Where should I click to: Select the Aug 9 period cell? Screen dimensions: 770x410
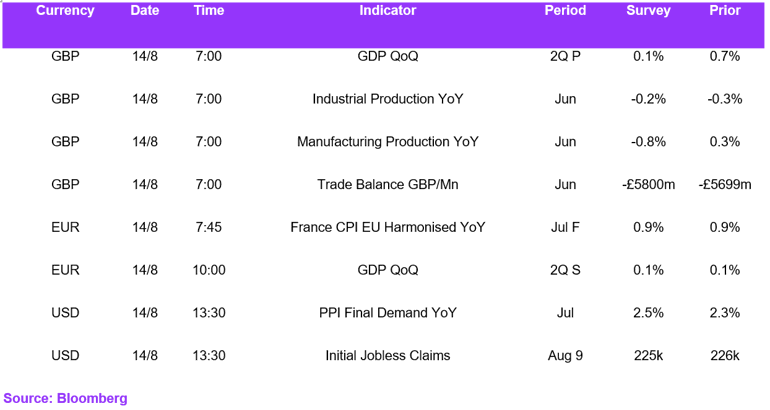point(565,355)
